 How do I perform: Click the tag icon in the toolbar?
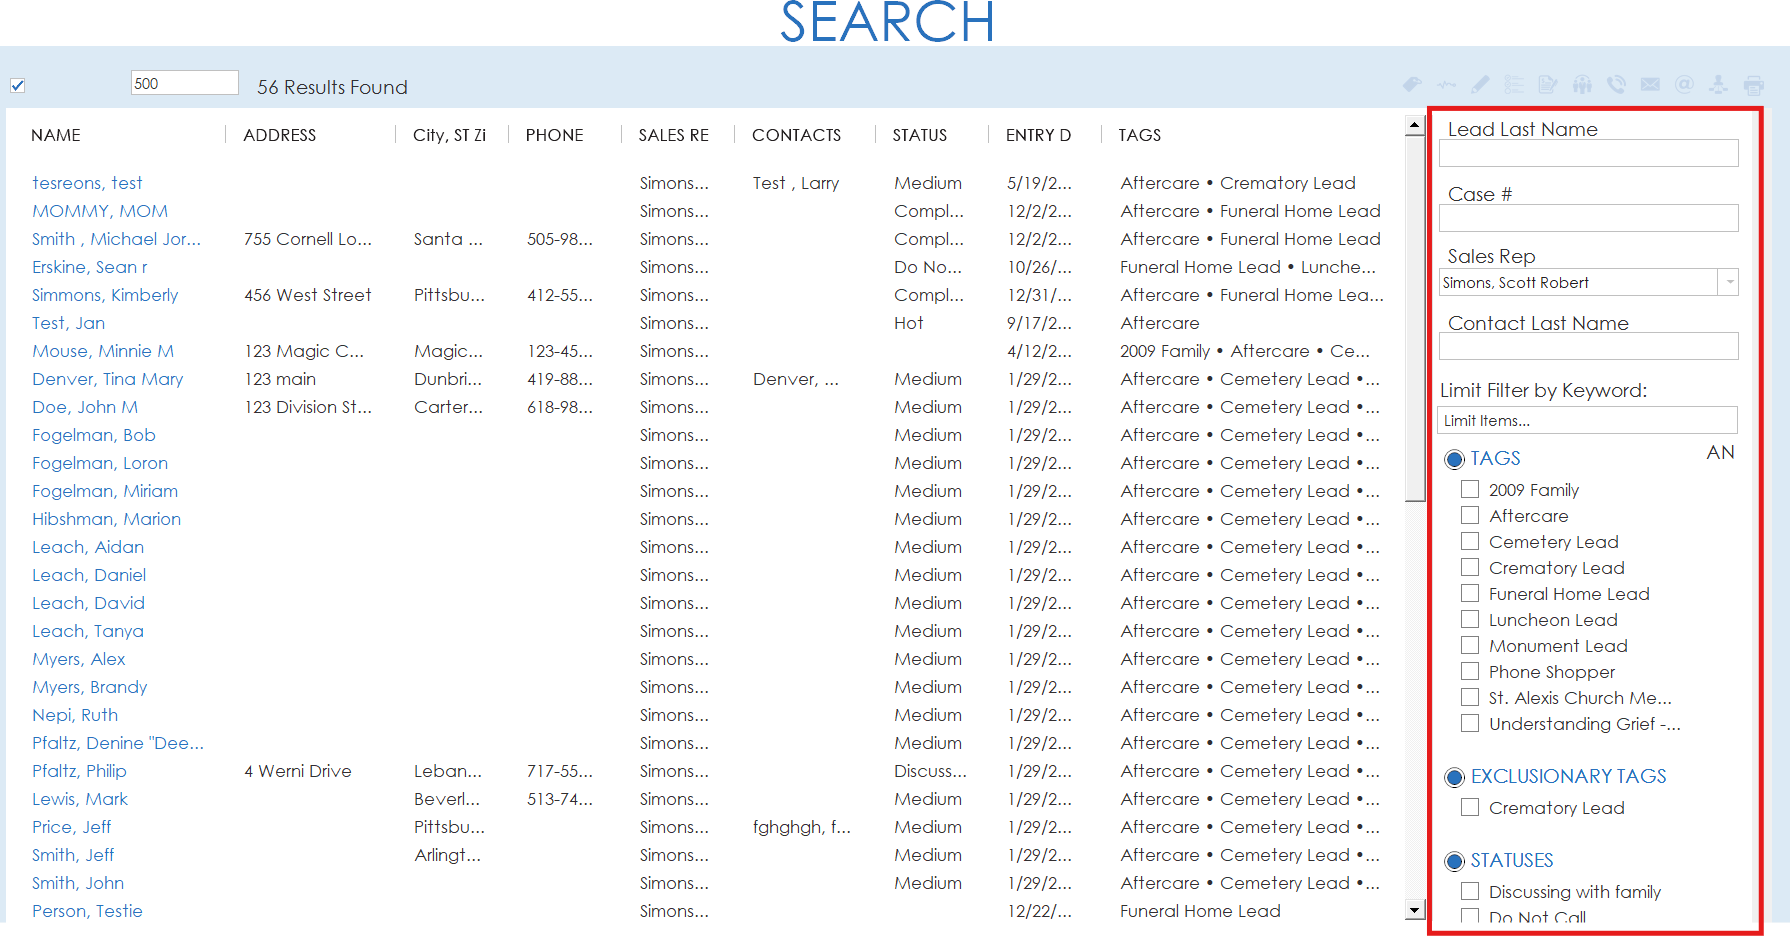[1412, 85]
